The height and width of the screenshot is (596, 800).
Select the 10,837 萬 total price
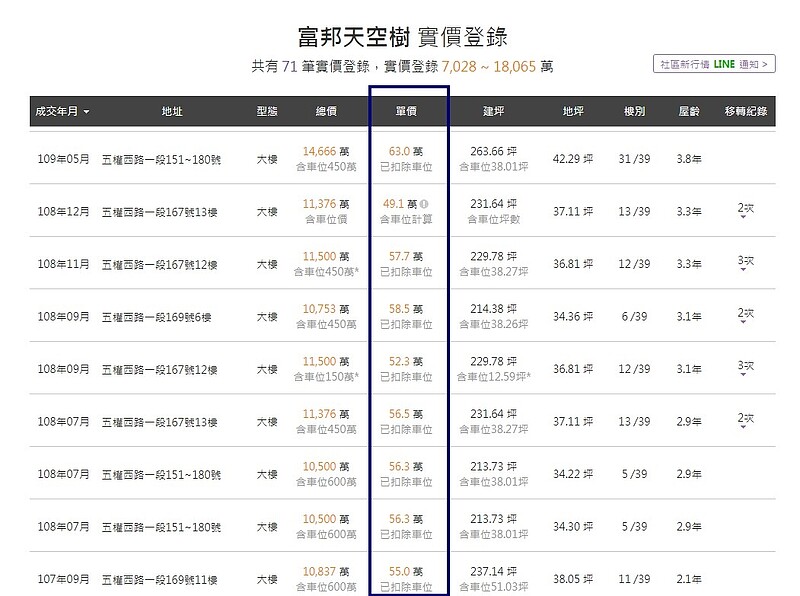pos(326,572)
